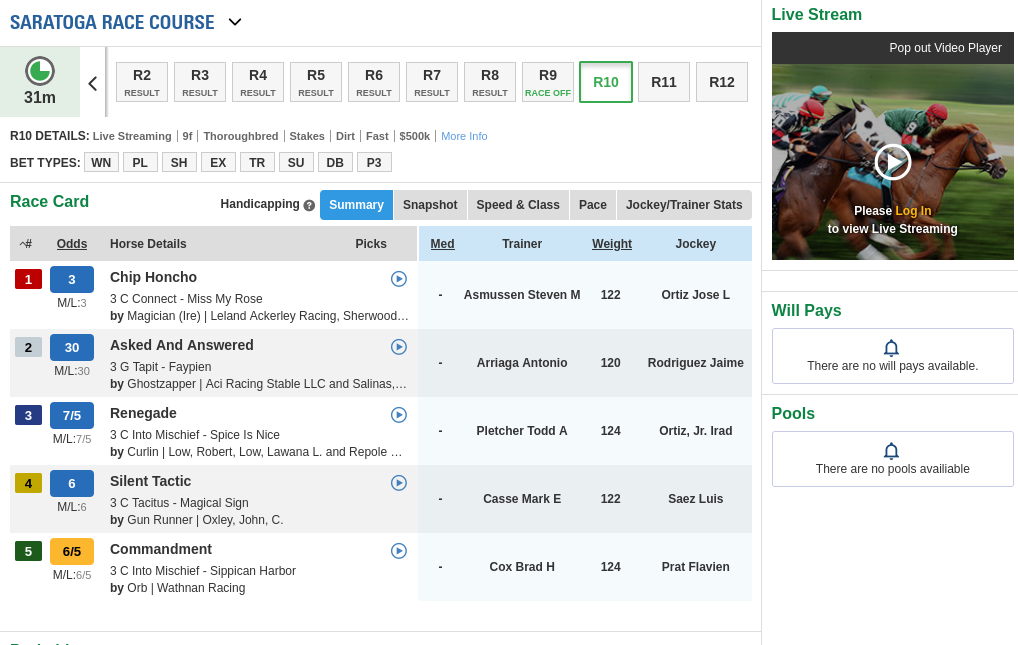Click the red saddlecloth number 1
The height and width of the screenshot is (645, 1018).
click(29, 279)
